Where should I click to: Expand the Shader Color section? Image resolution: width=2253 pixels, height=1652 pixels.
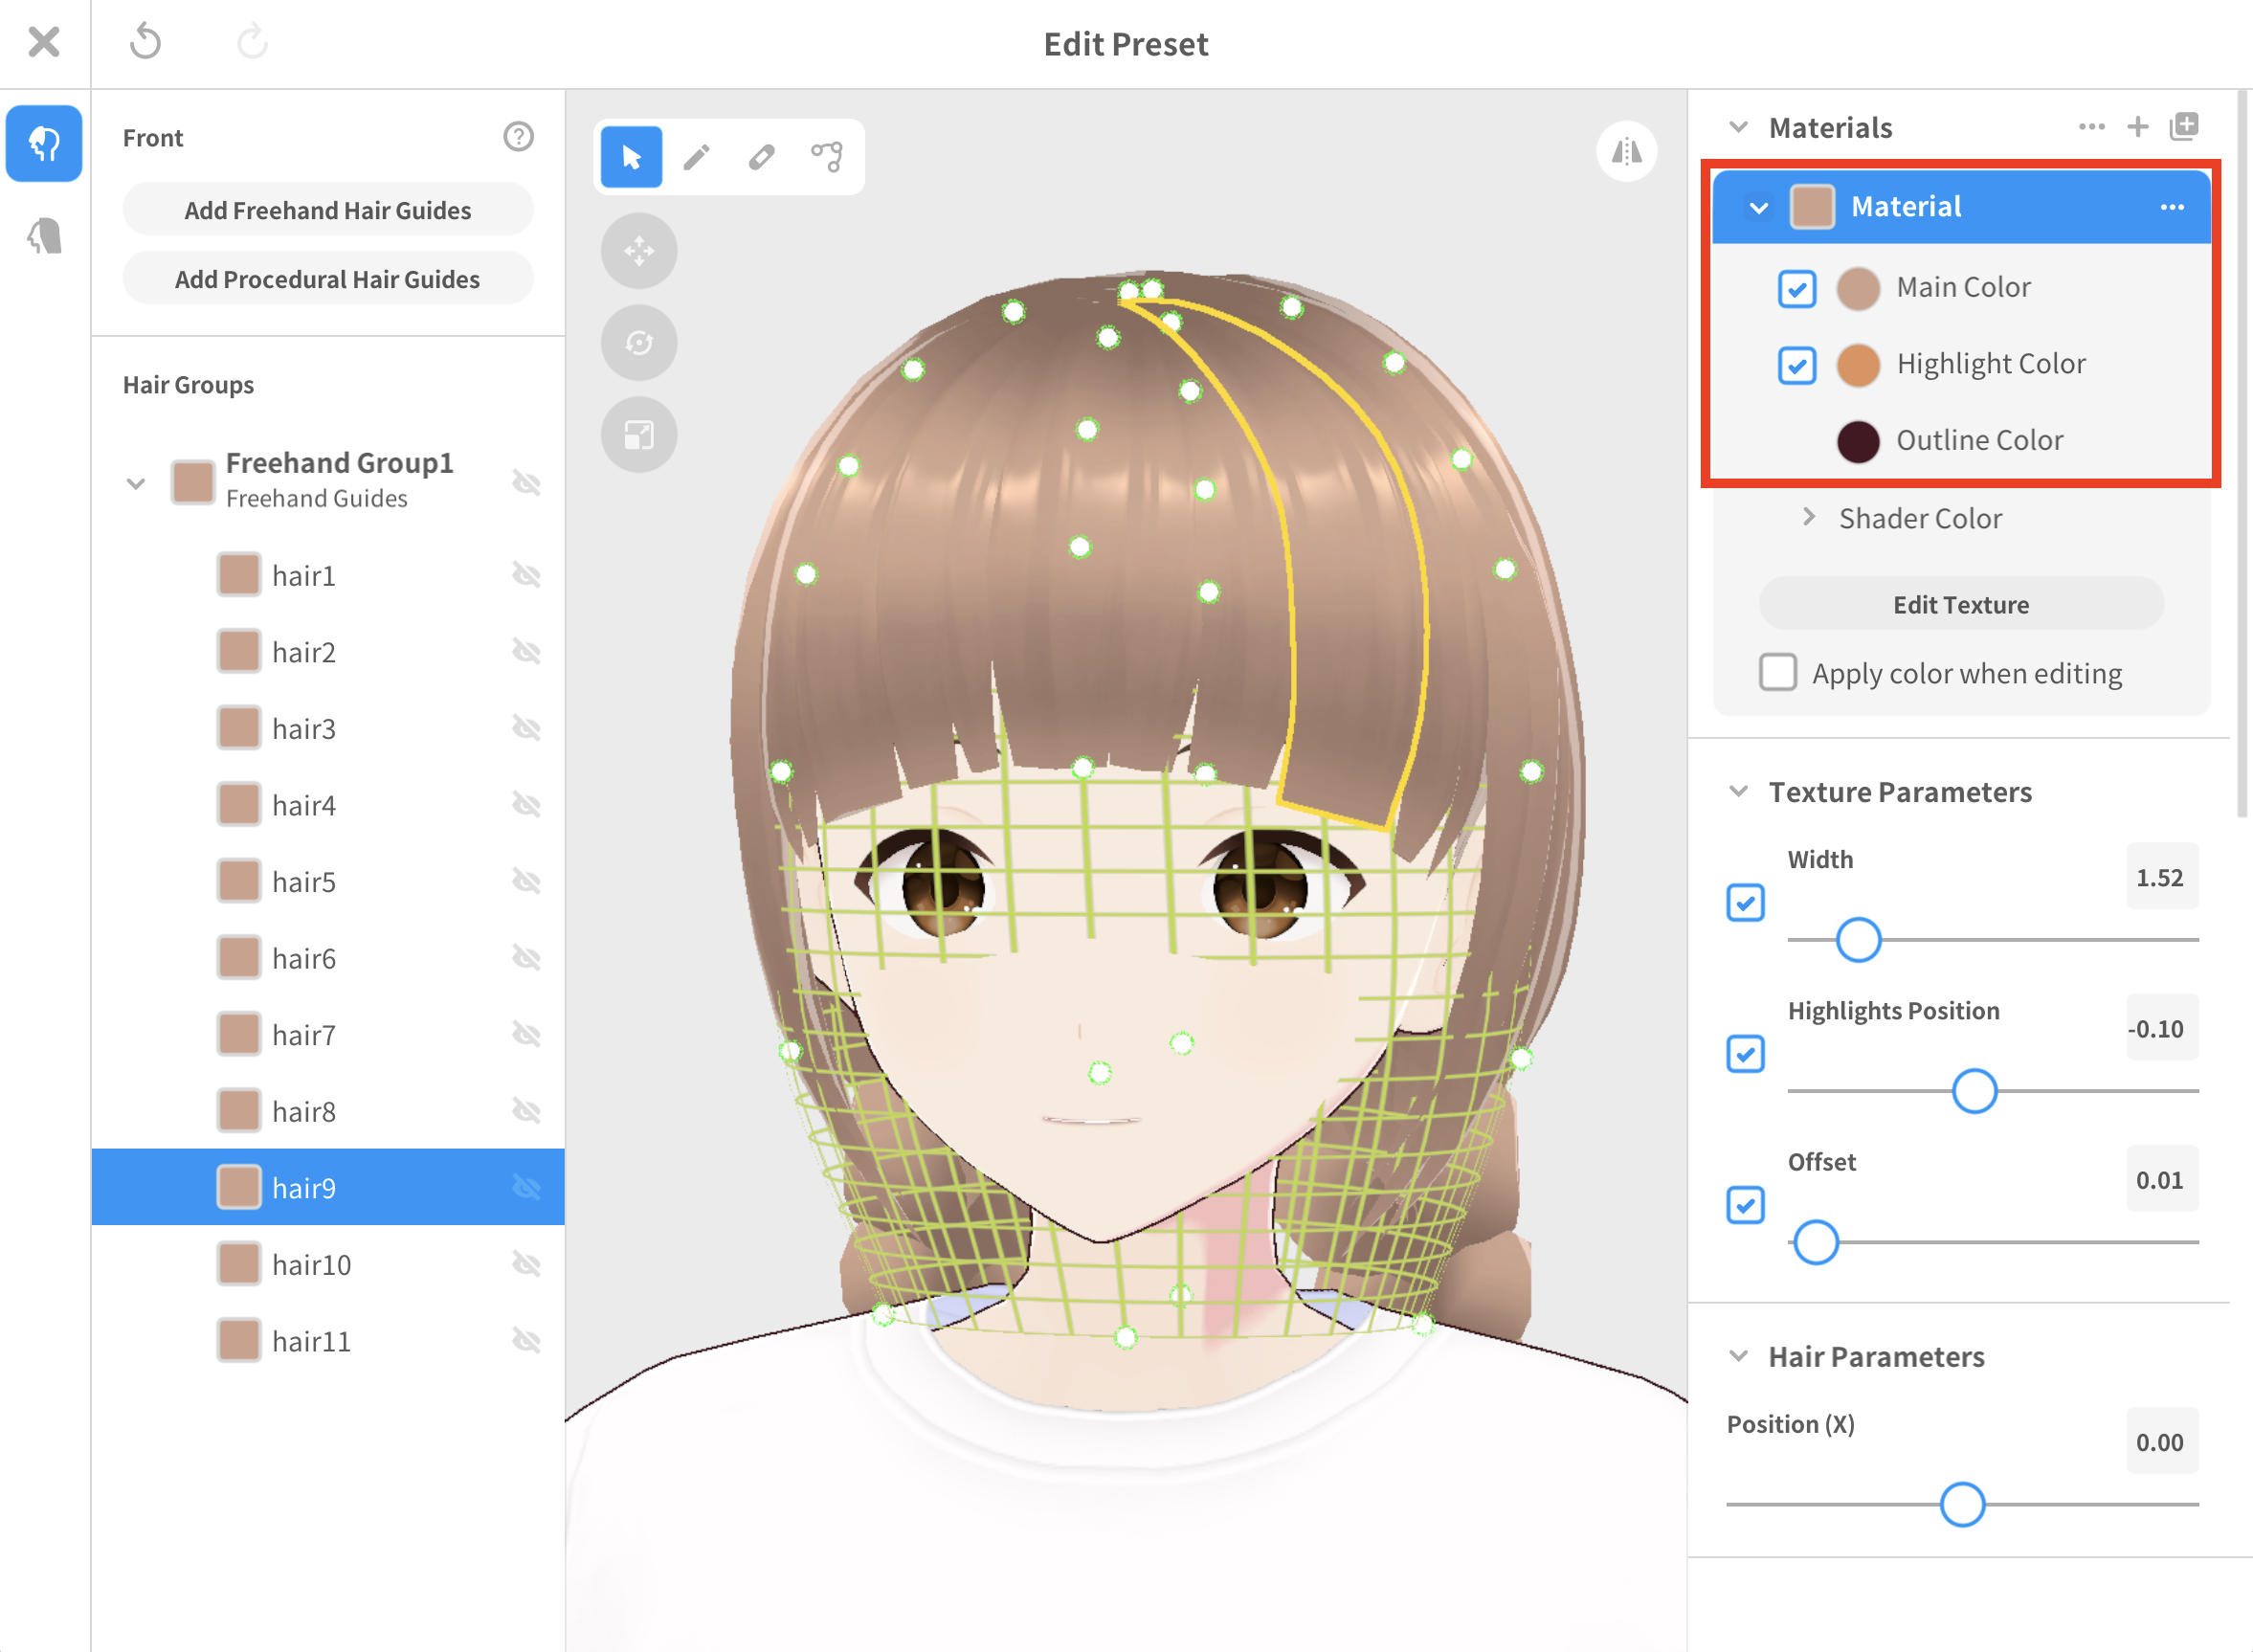pos(1808,517)
